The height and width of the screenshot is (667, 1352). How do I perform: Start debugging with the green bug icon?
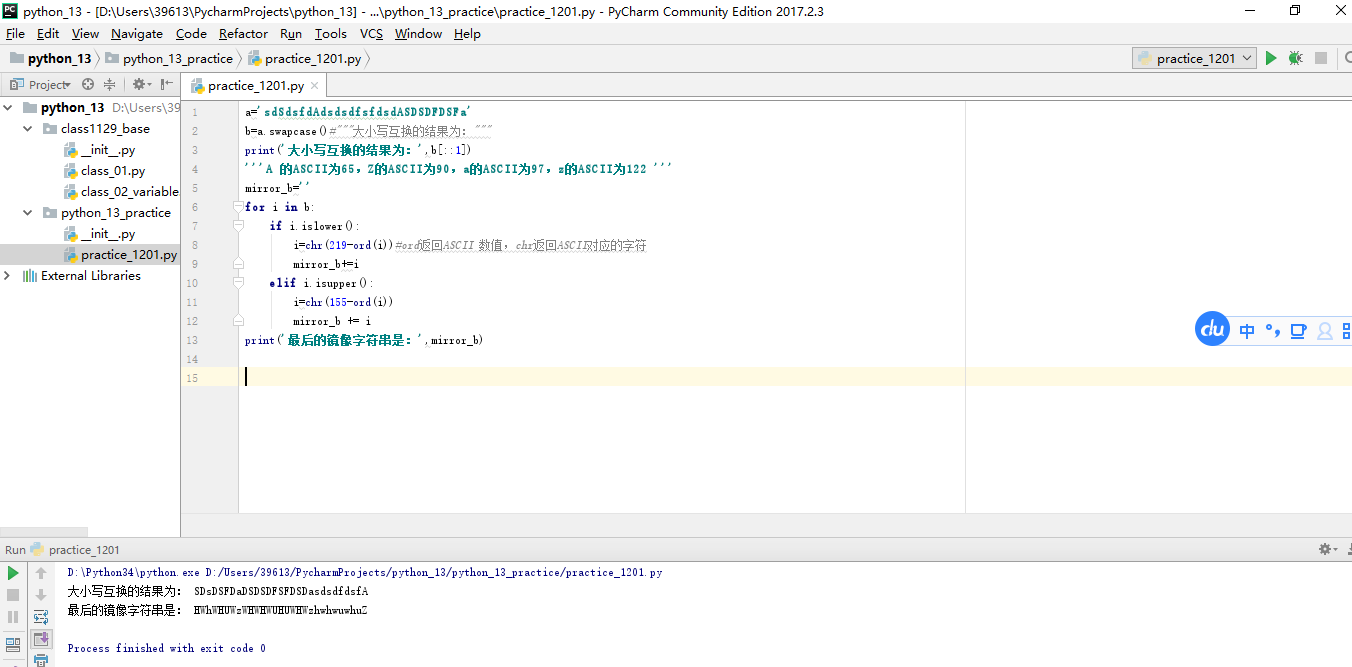click(1295, 59)
